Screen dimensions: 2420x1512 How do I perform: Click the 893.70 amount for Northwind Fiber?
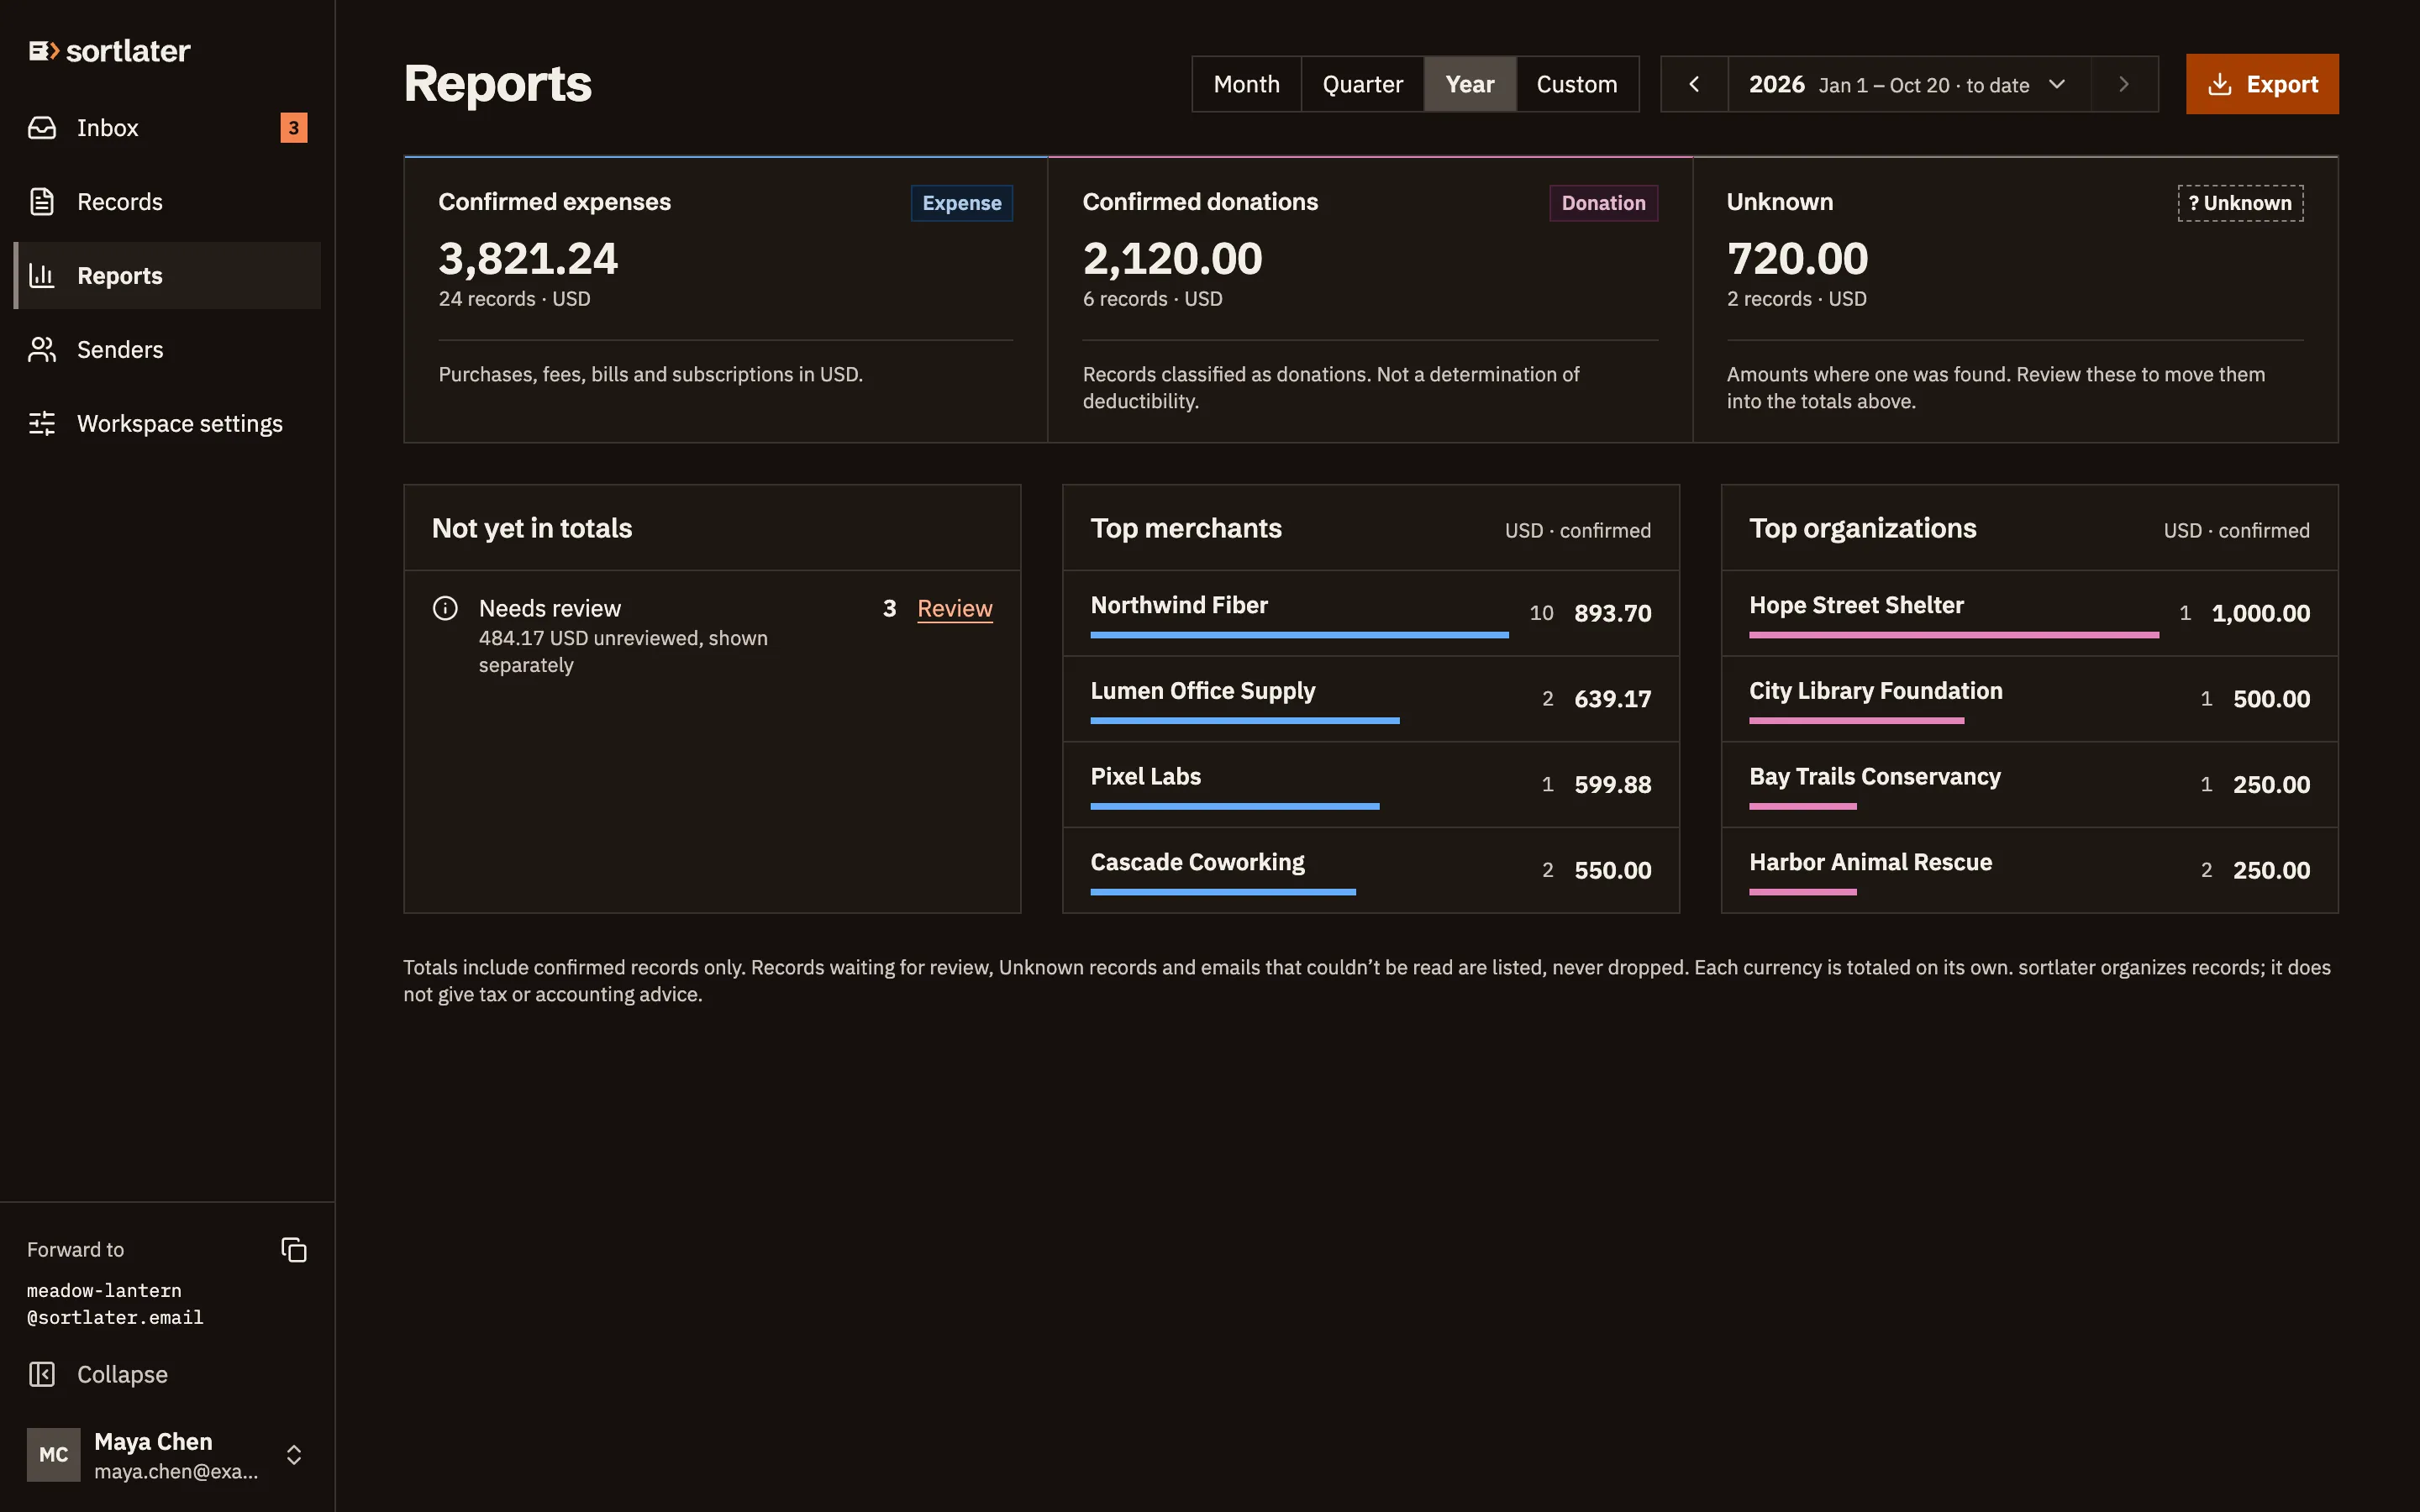[x=1612, y=613]
